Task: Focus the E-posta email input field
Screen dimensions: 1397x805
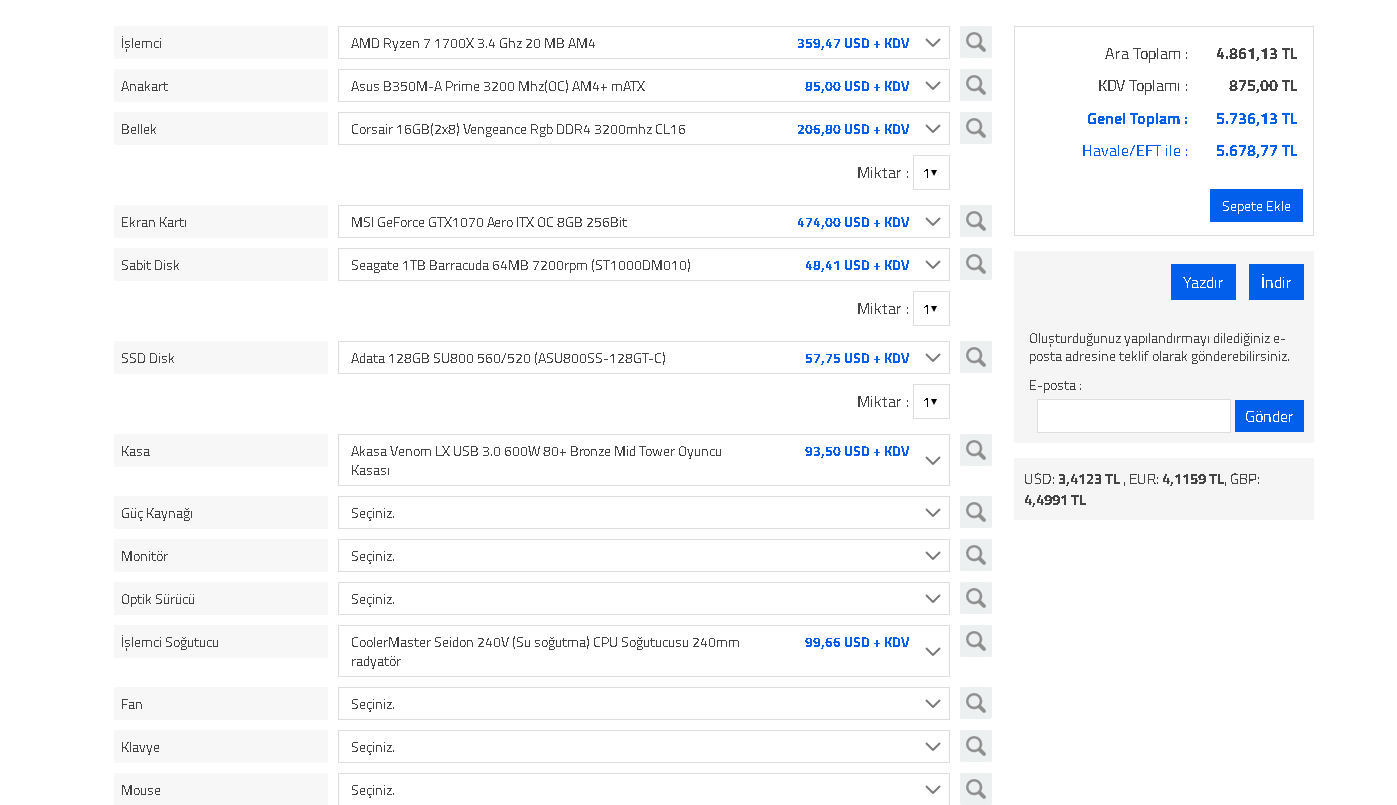Action: tap(1134, 416)
